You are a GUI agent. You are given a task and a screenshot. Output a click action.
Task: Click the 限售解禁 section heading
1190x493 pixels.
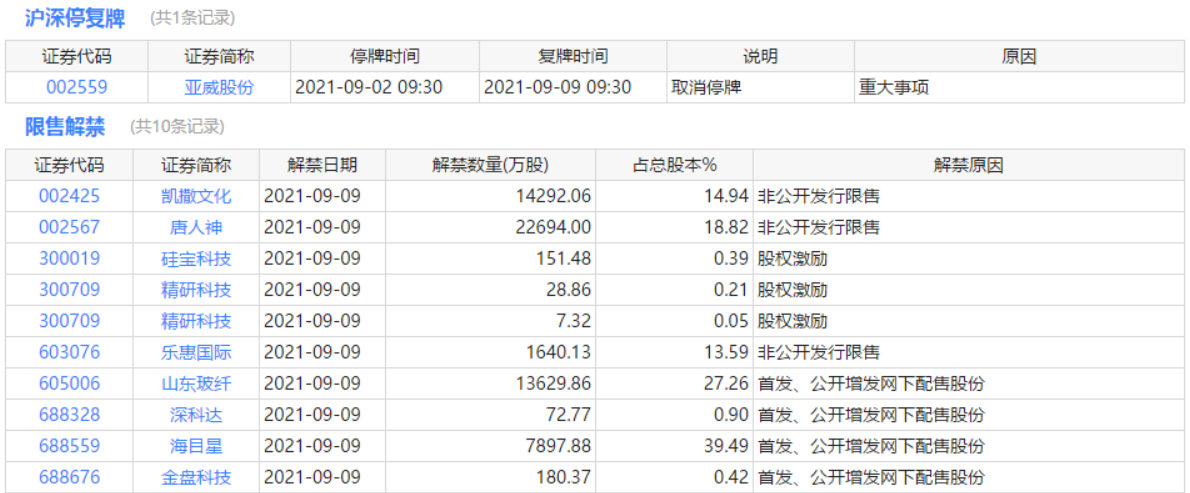coord(65,126)
